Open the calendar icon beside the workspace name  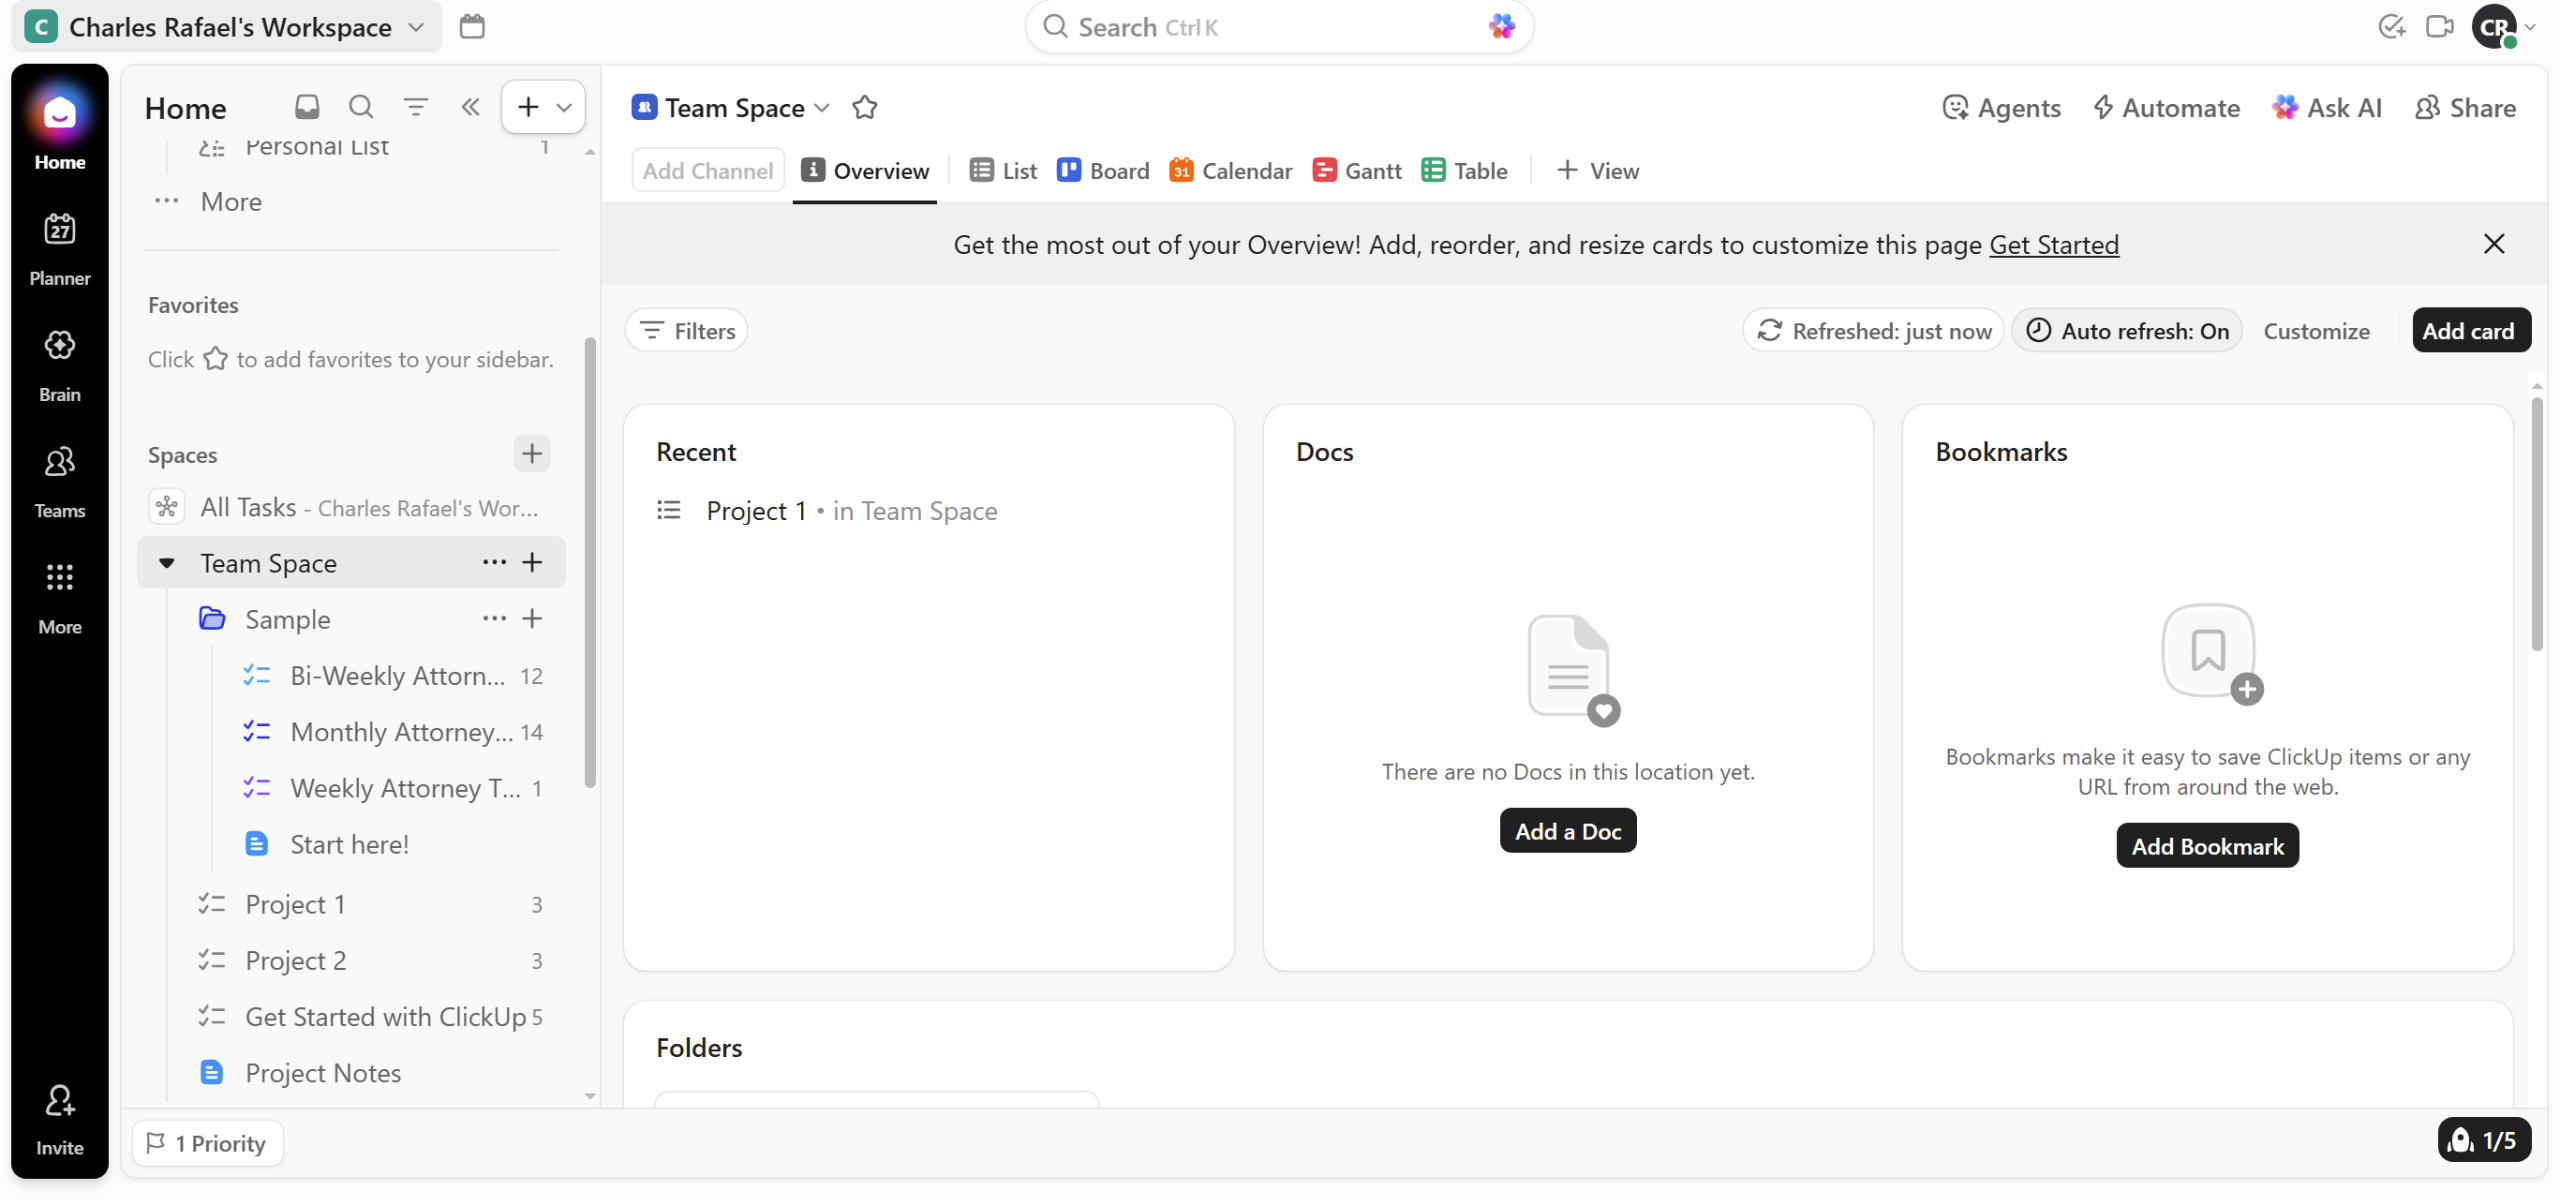coord(472,27)
